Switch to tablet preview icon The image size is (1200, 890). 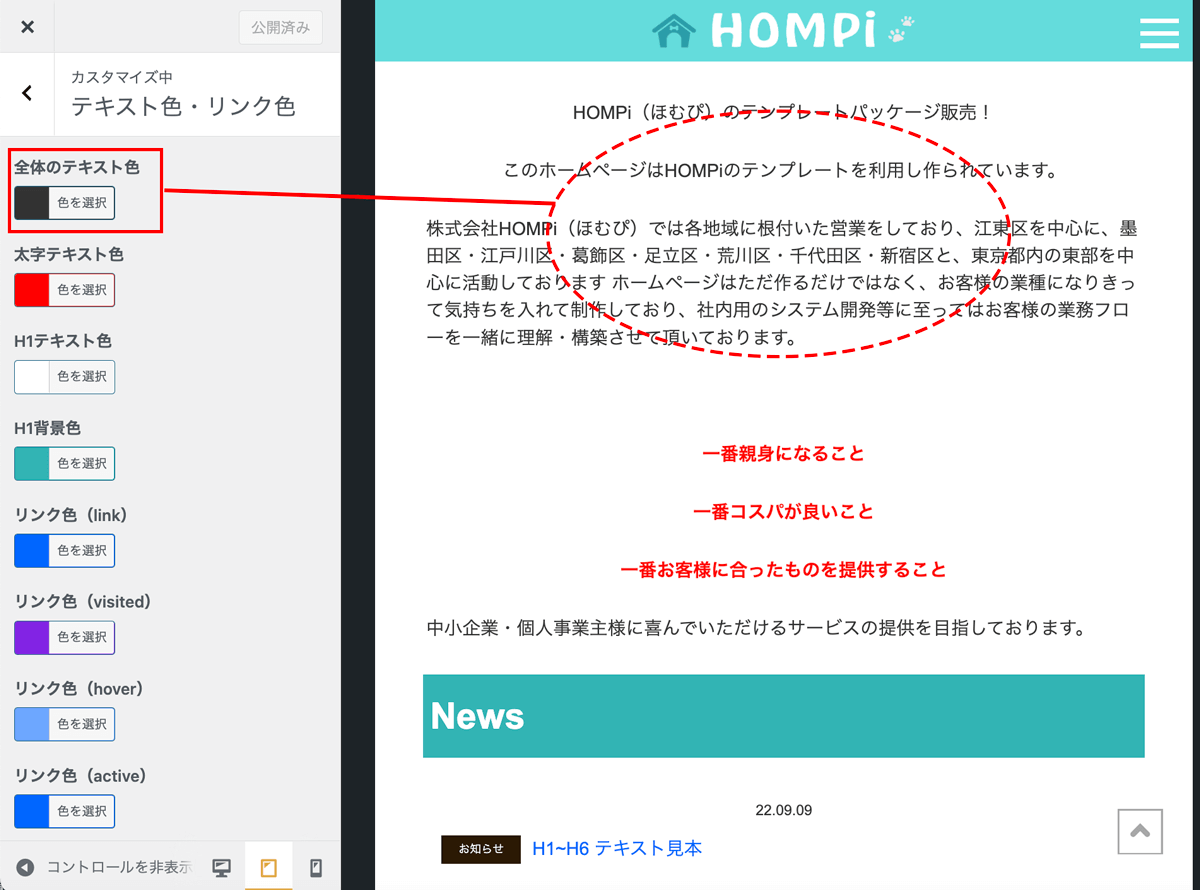pyautogui.click(x=268, y=868)
